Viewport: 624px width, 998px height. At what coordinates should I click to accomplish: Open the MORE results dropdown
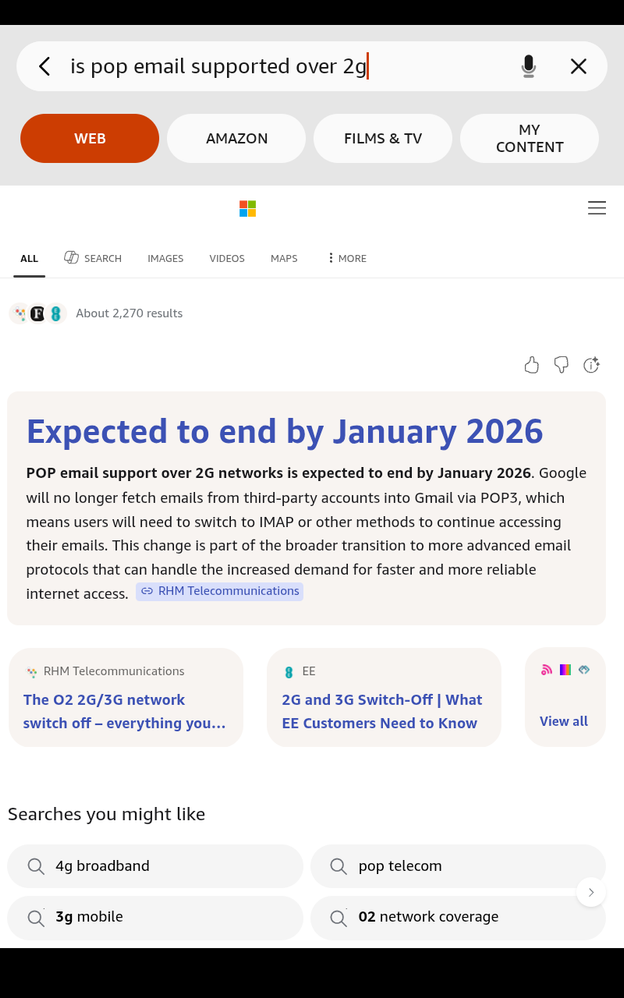(345, 258)
